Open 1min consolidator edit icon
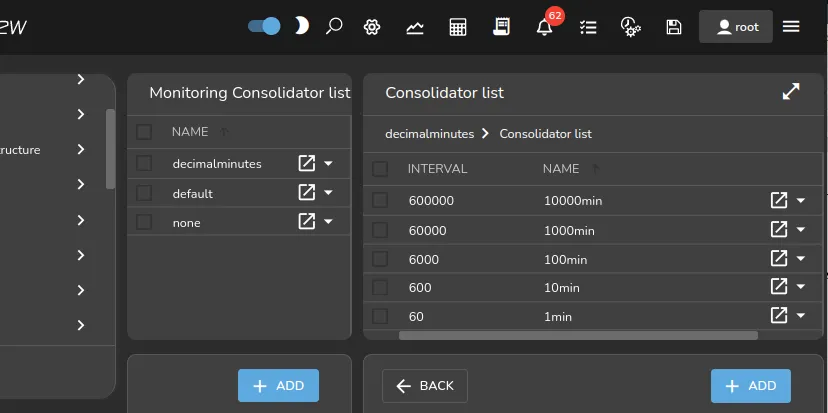 pos(778,315)
